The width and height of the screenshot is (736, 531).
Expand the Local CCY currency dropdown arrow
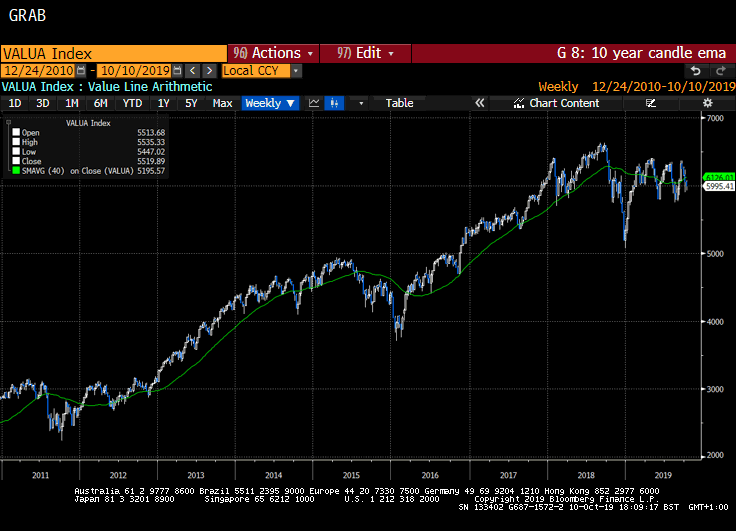[296, 71]
